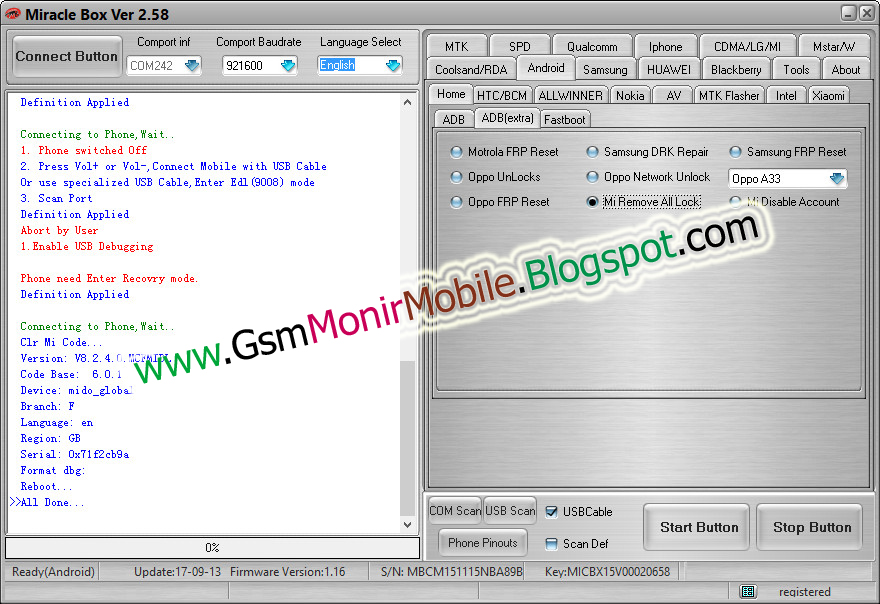880x604 pixels.
Task: Toggle the USBCable checkbox
Action: coord(552,511)
